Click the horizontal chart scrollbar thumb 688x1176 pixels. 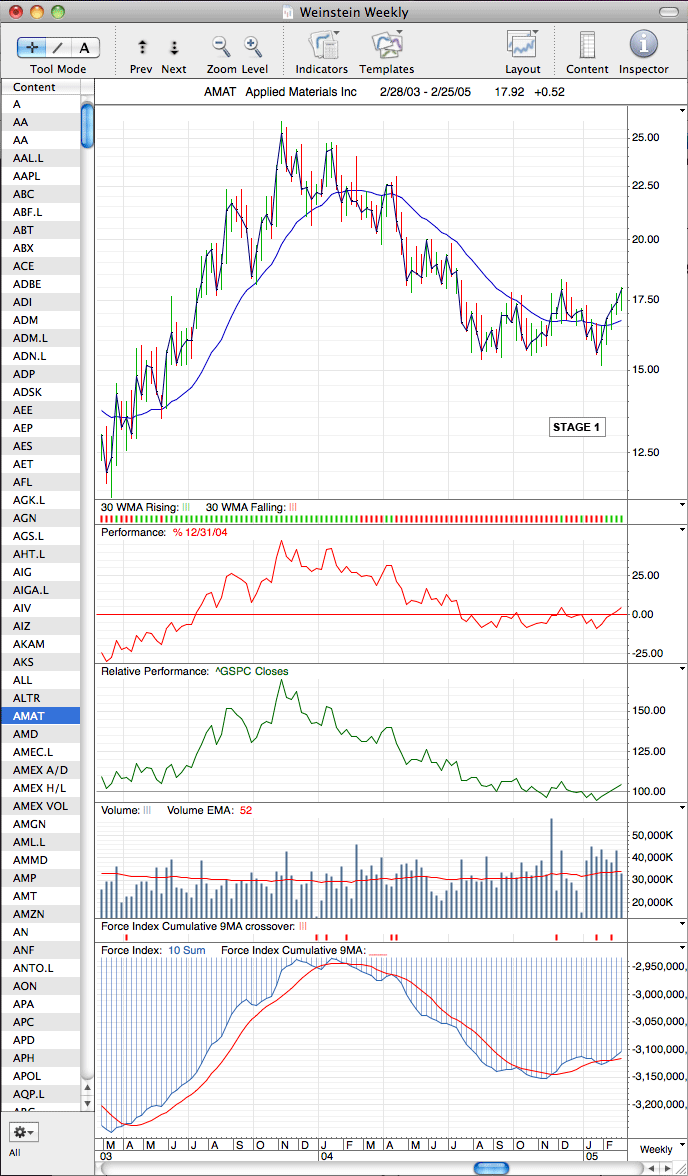tap(491, 1168)
